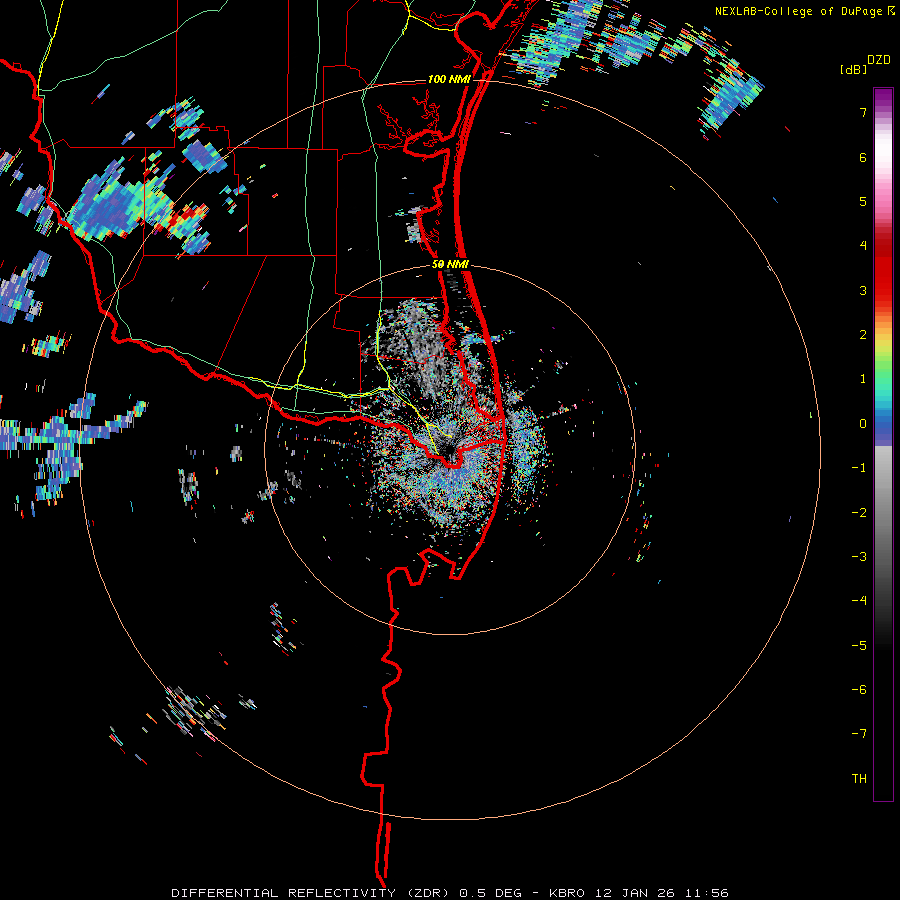Click the "-2" value on the color scale

859,512
